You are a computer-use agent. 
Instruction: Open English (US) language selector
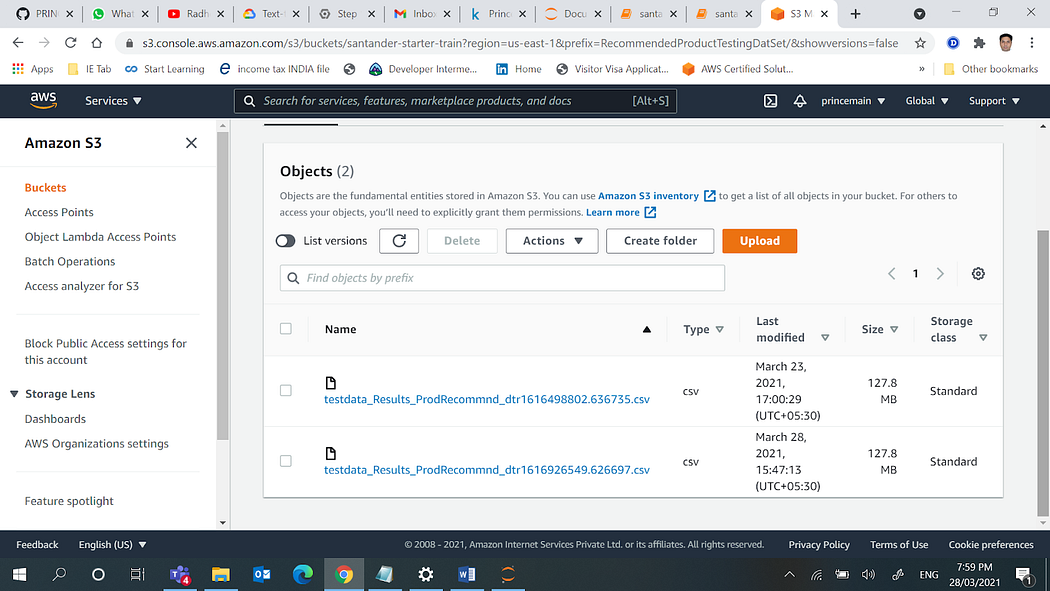[112, 545]
